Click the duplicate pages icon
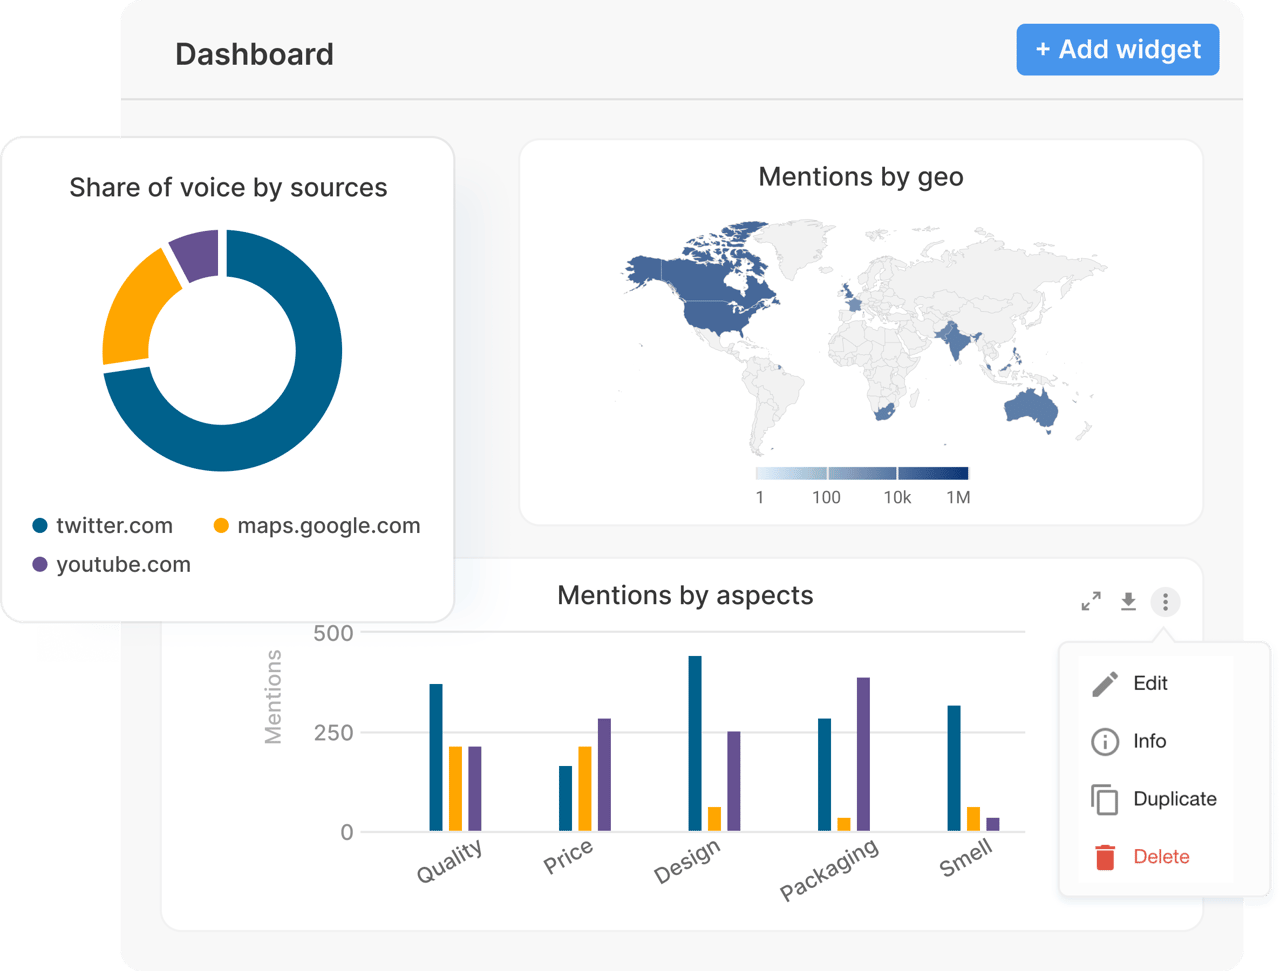This screenshot has height=971, width=1280. 1105,800
